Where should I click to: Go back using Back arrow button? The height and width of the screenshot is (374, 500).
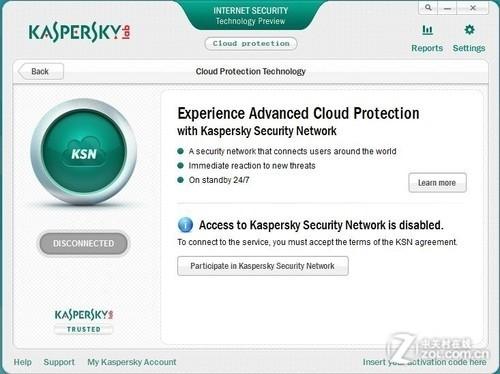[40, 71]
